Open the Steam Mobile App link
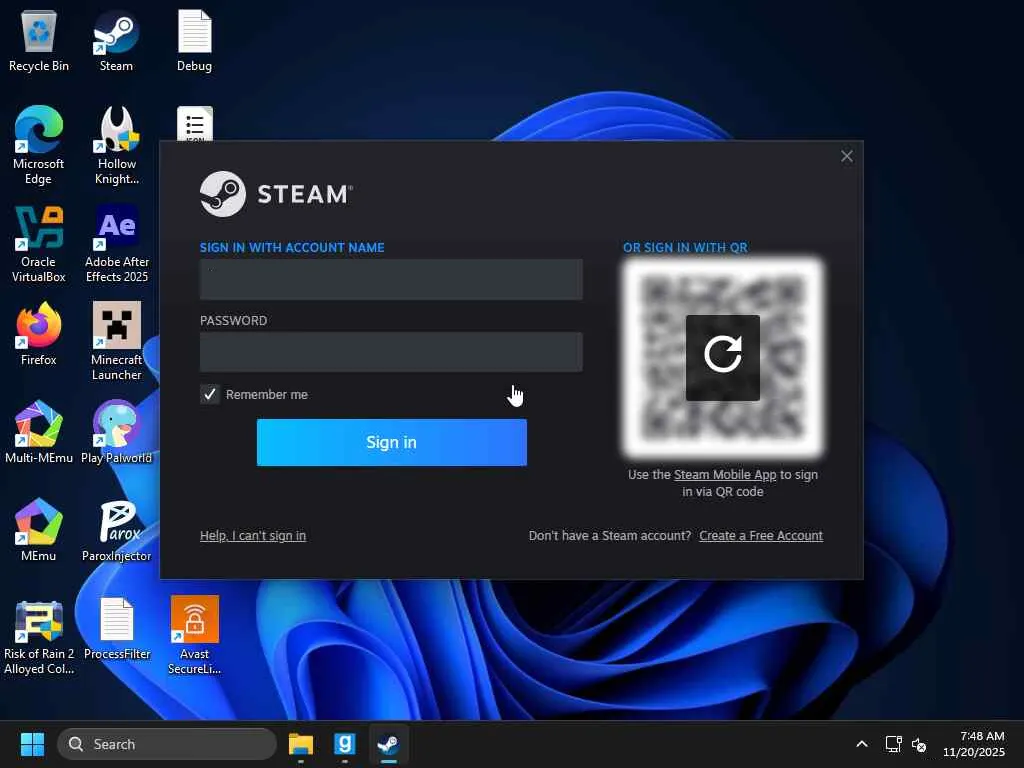The height and width of the screenshot is (768, 1024). (x=725, y=475)
